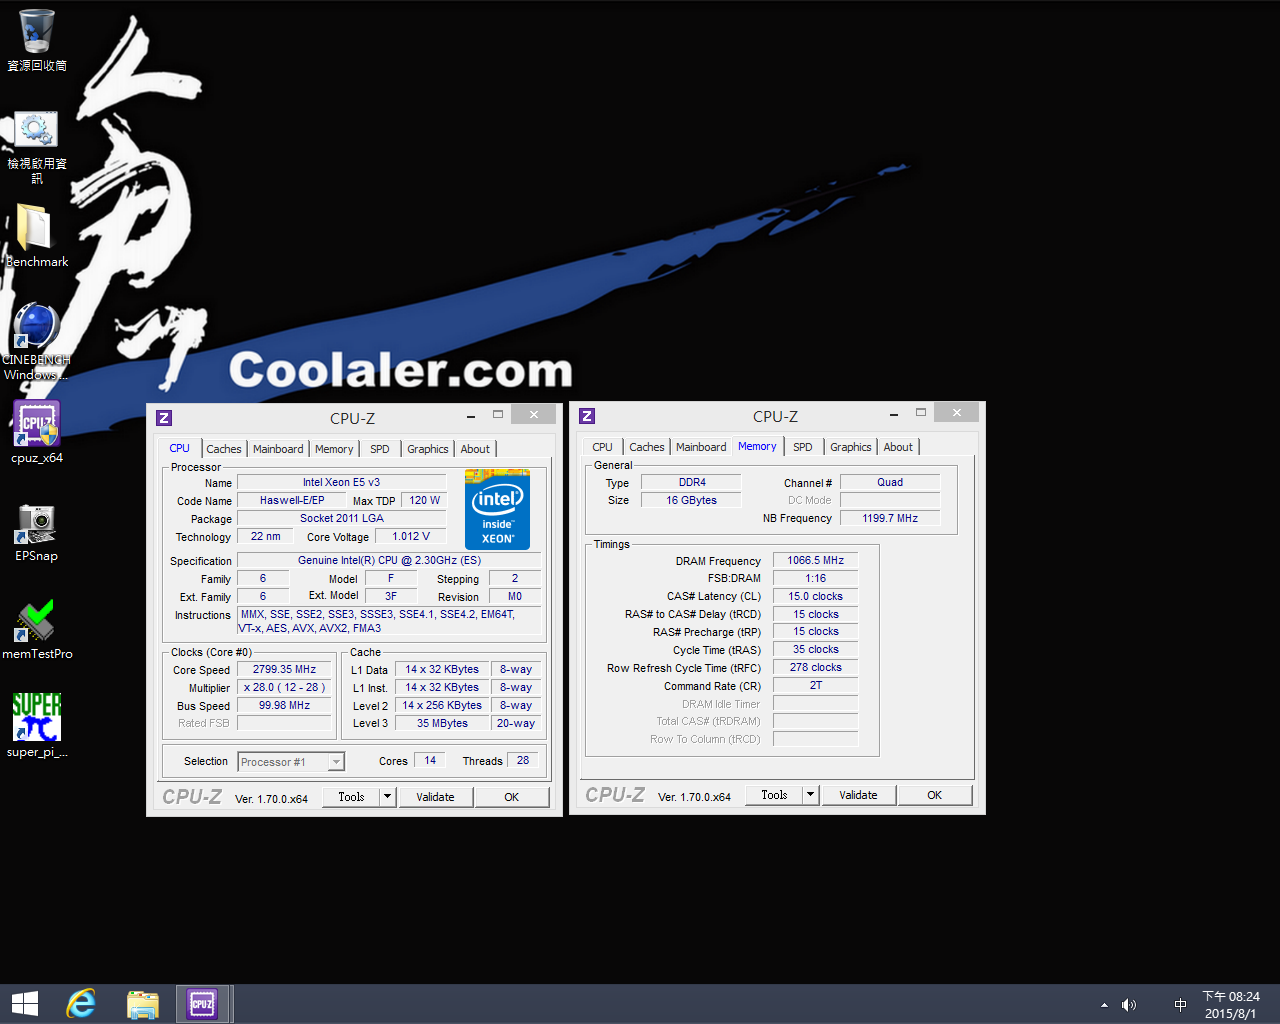1280x1024 pixels.
Task: Expand Tools dropdown arrow in left CPU-Z window
Action: point(388,797)
